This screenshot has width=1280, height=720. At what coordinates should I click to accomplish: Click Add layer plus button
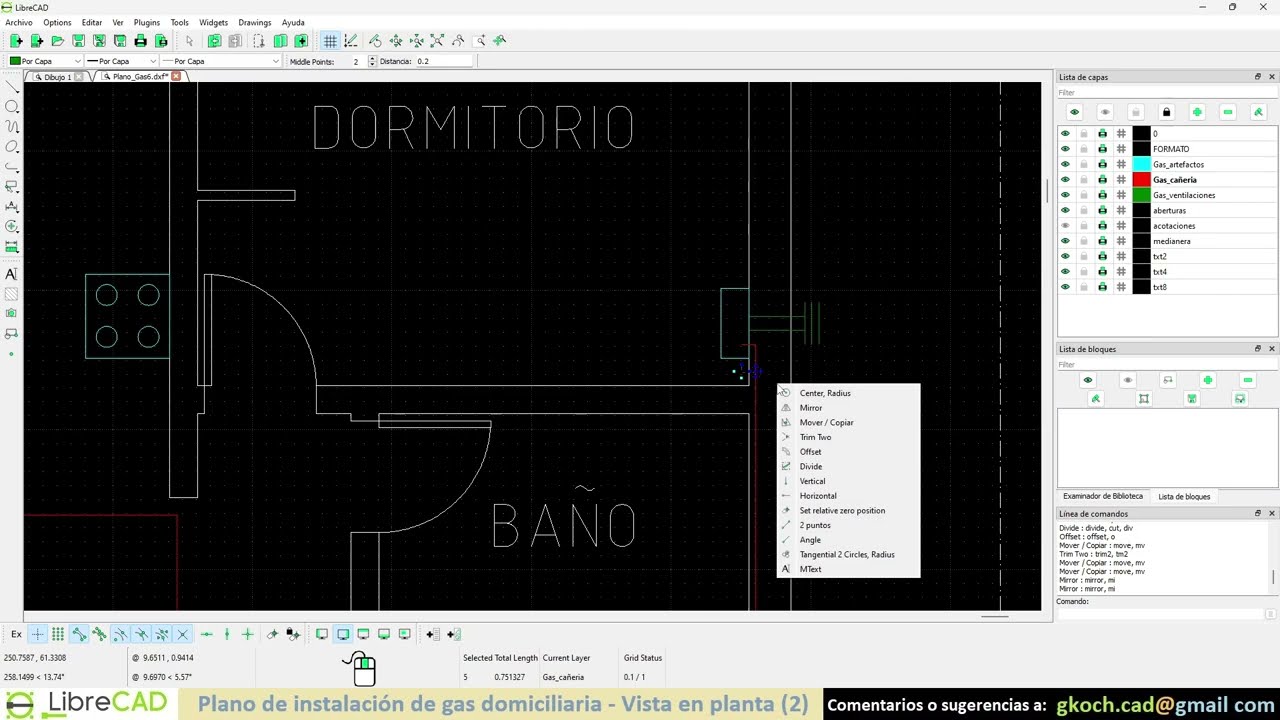tap(1197, 112)
